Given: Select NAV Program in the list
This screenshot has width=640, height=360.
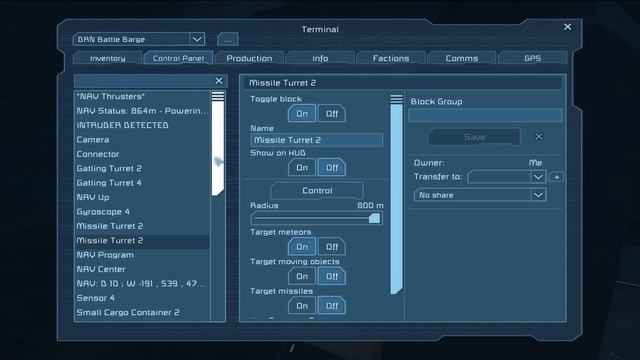Looking at the screenshot, I should [x=142, y=255].
